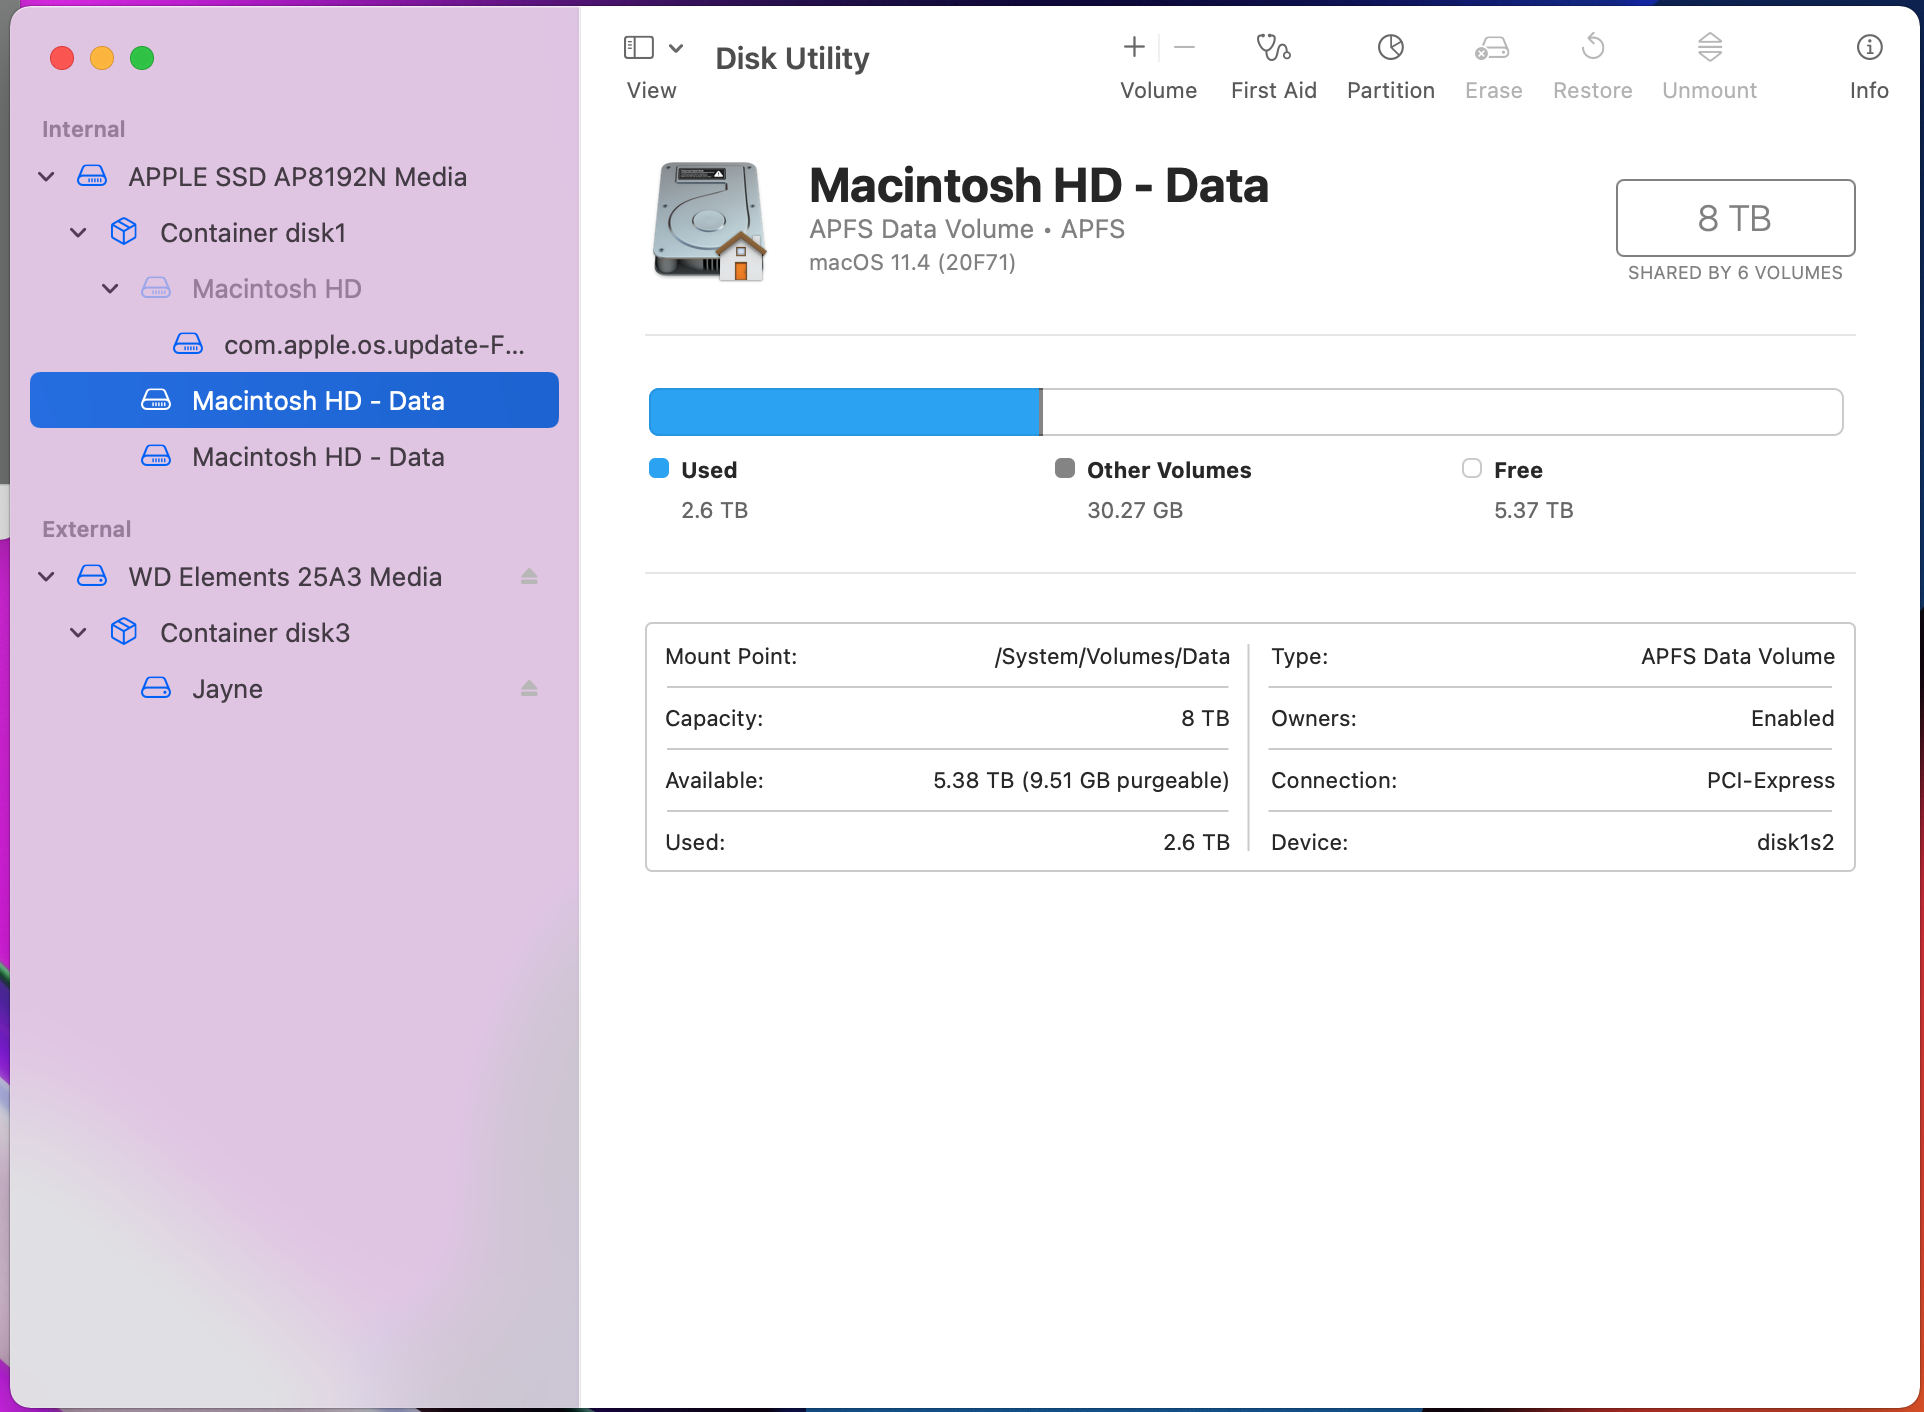Collapse the Container disk3 node
The width and height of the screenshot is (1924, 1412).
click(78, 633)
